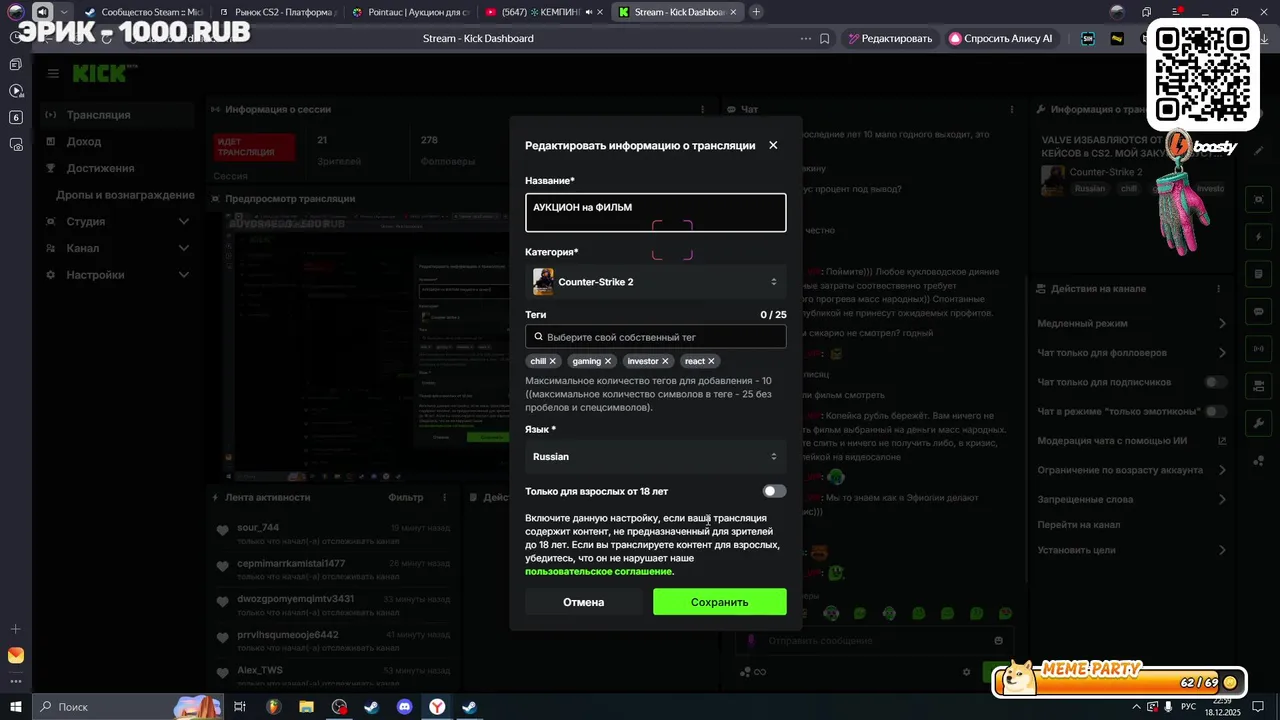Click the broadcast signal icon in right rail

point(1258,348)
